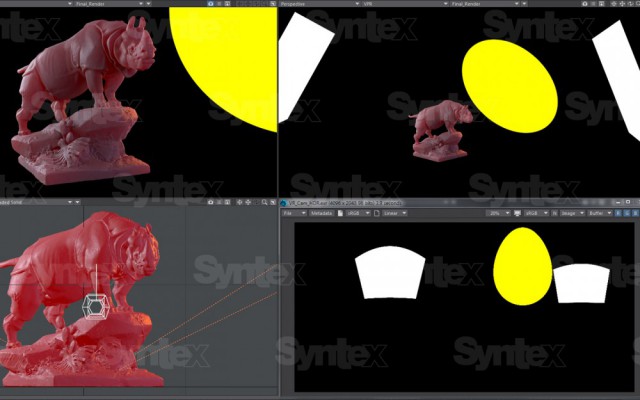
Task: Open the display sRGB dropdown after monitor icon
Action: pos(536,213)
